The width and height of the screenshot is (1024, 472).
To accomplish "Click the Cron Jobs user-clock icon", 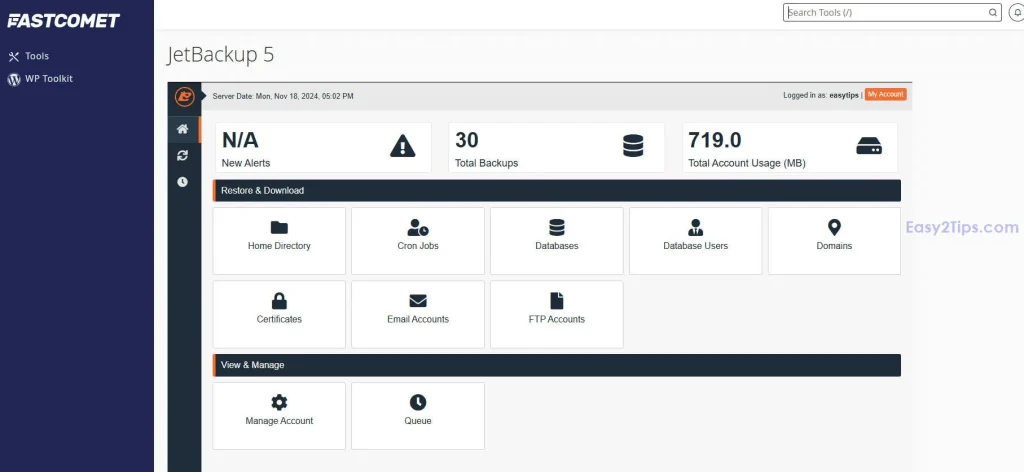I will click(418, 227).
